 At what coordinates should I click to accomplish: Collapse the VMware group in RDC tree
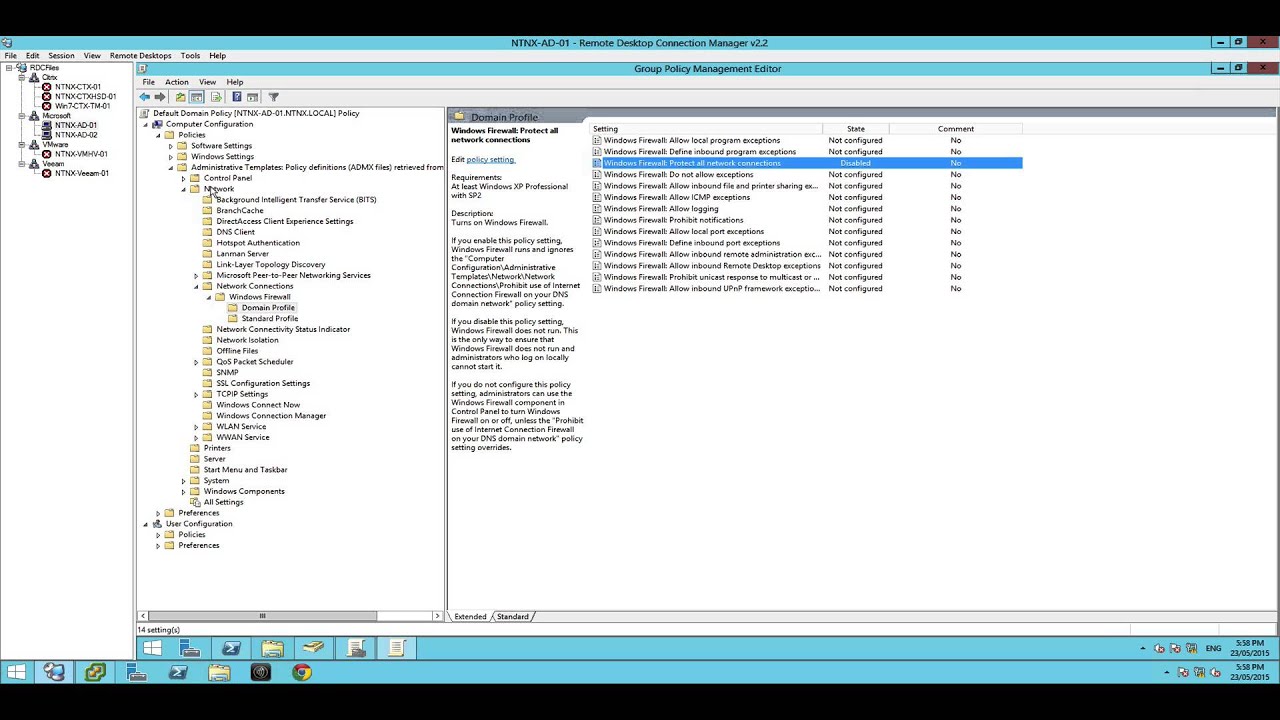point(22,145)
